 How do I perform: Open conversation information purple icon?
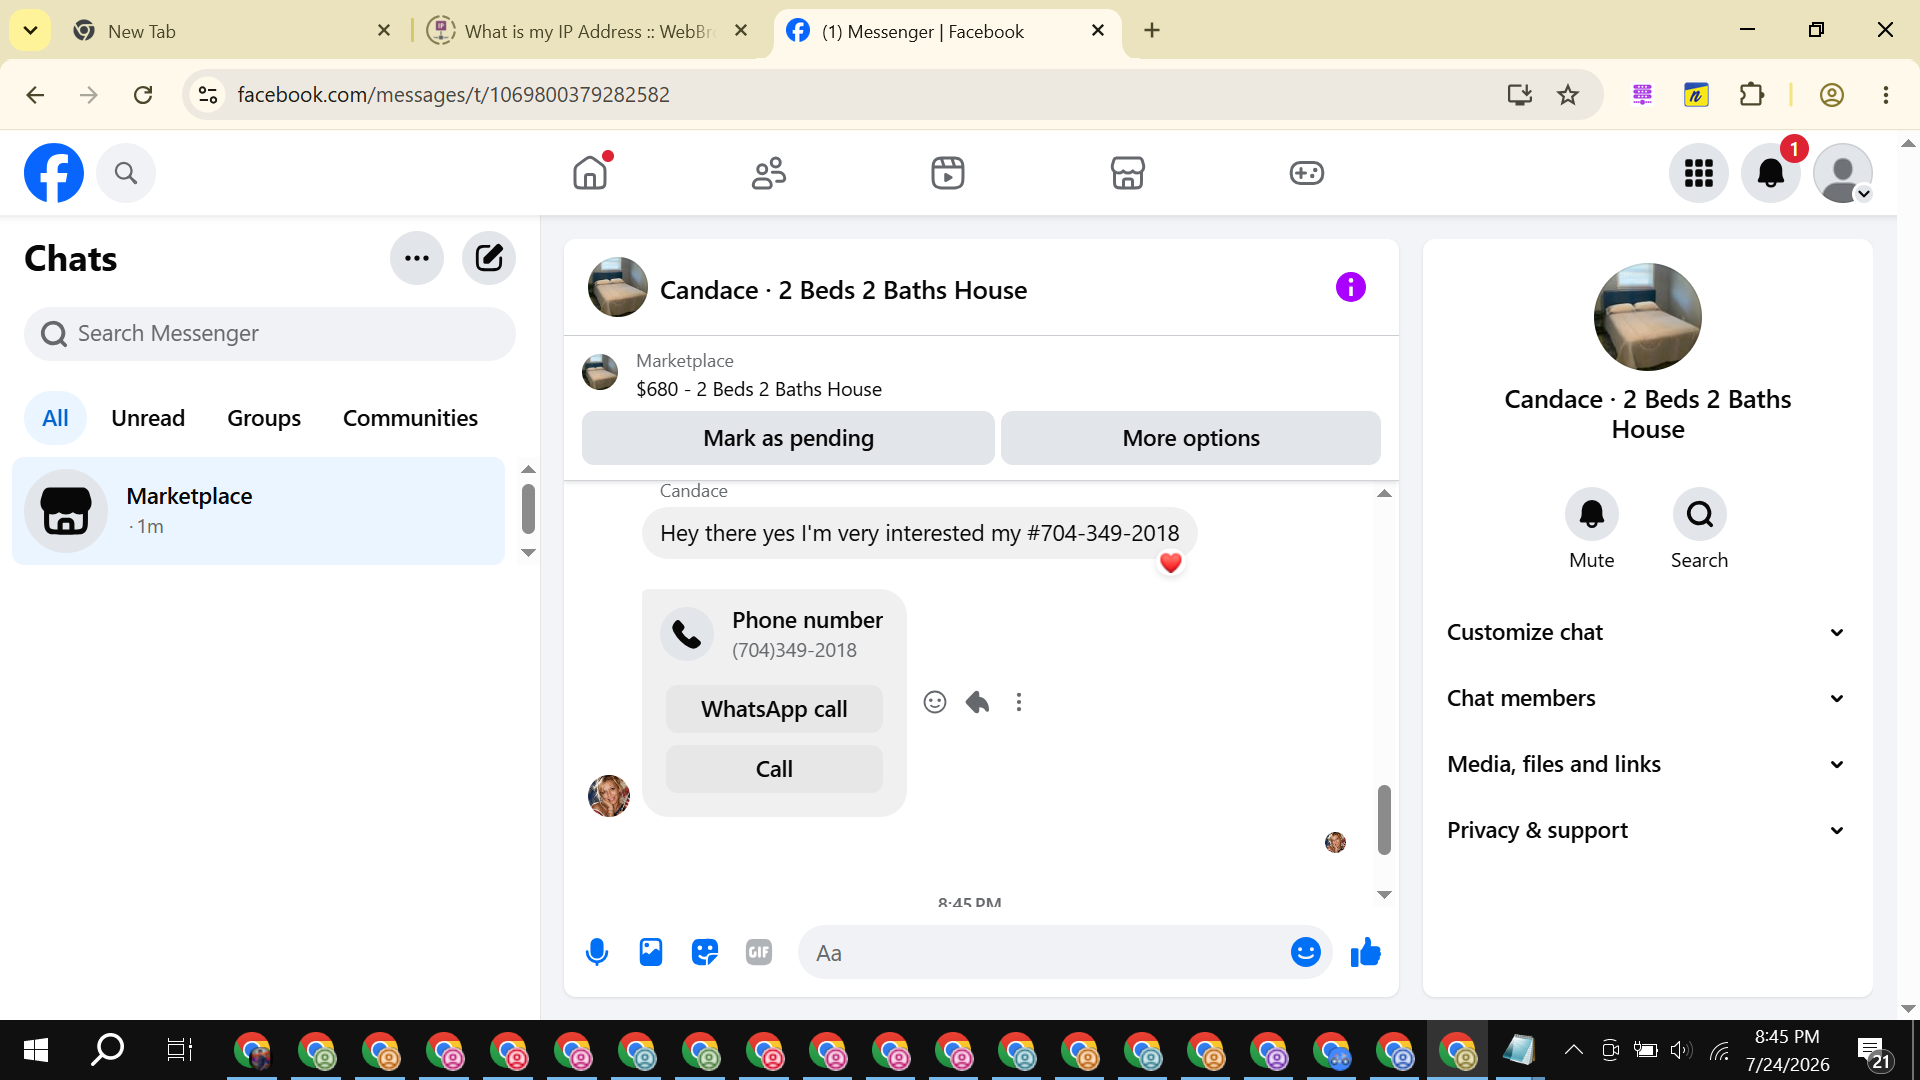click(1351, 288)
